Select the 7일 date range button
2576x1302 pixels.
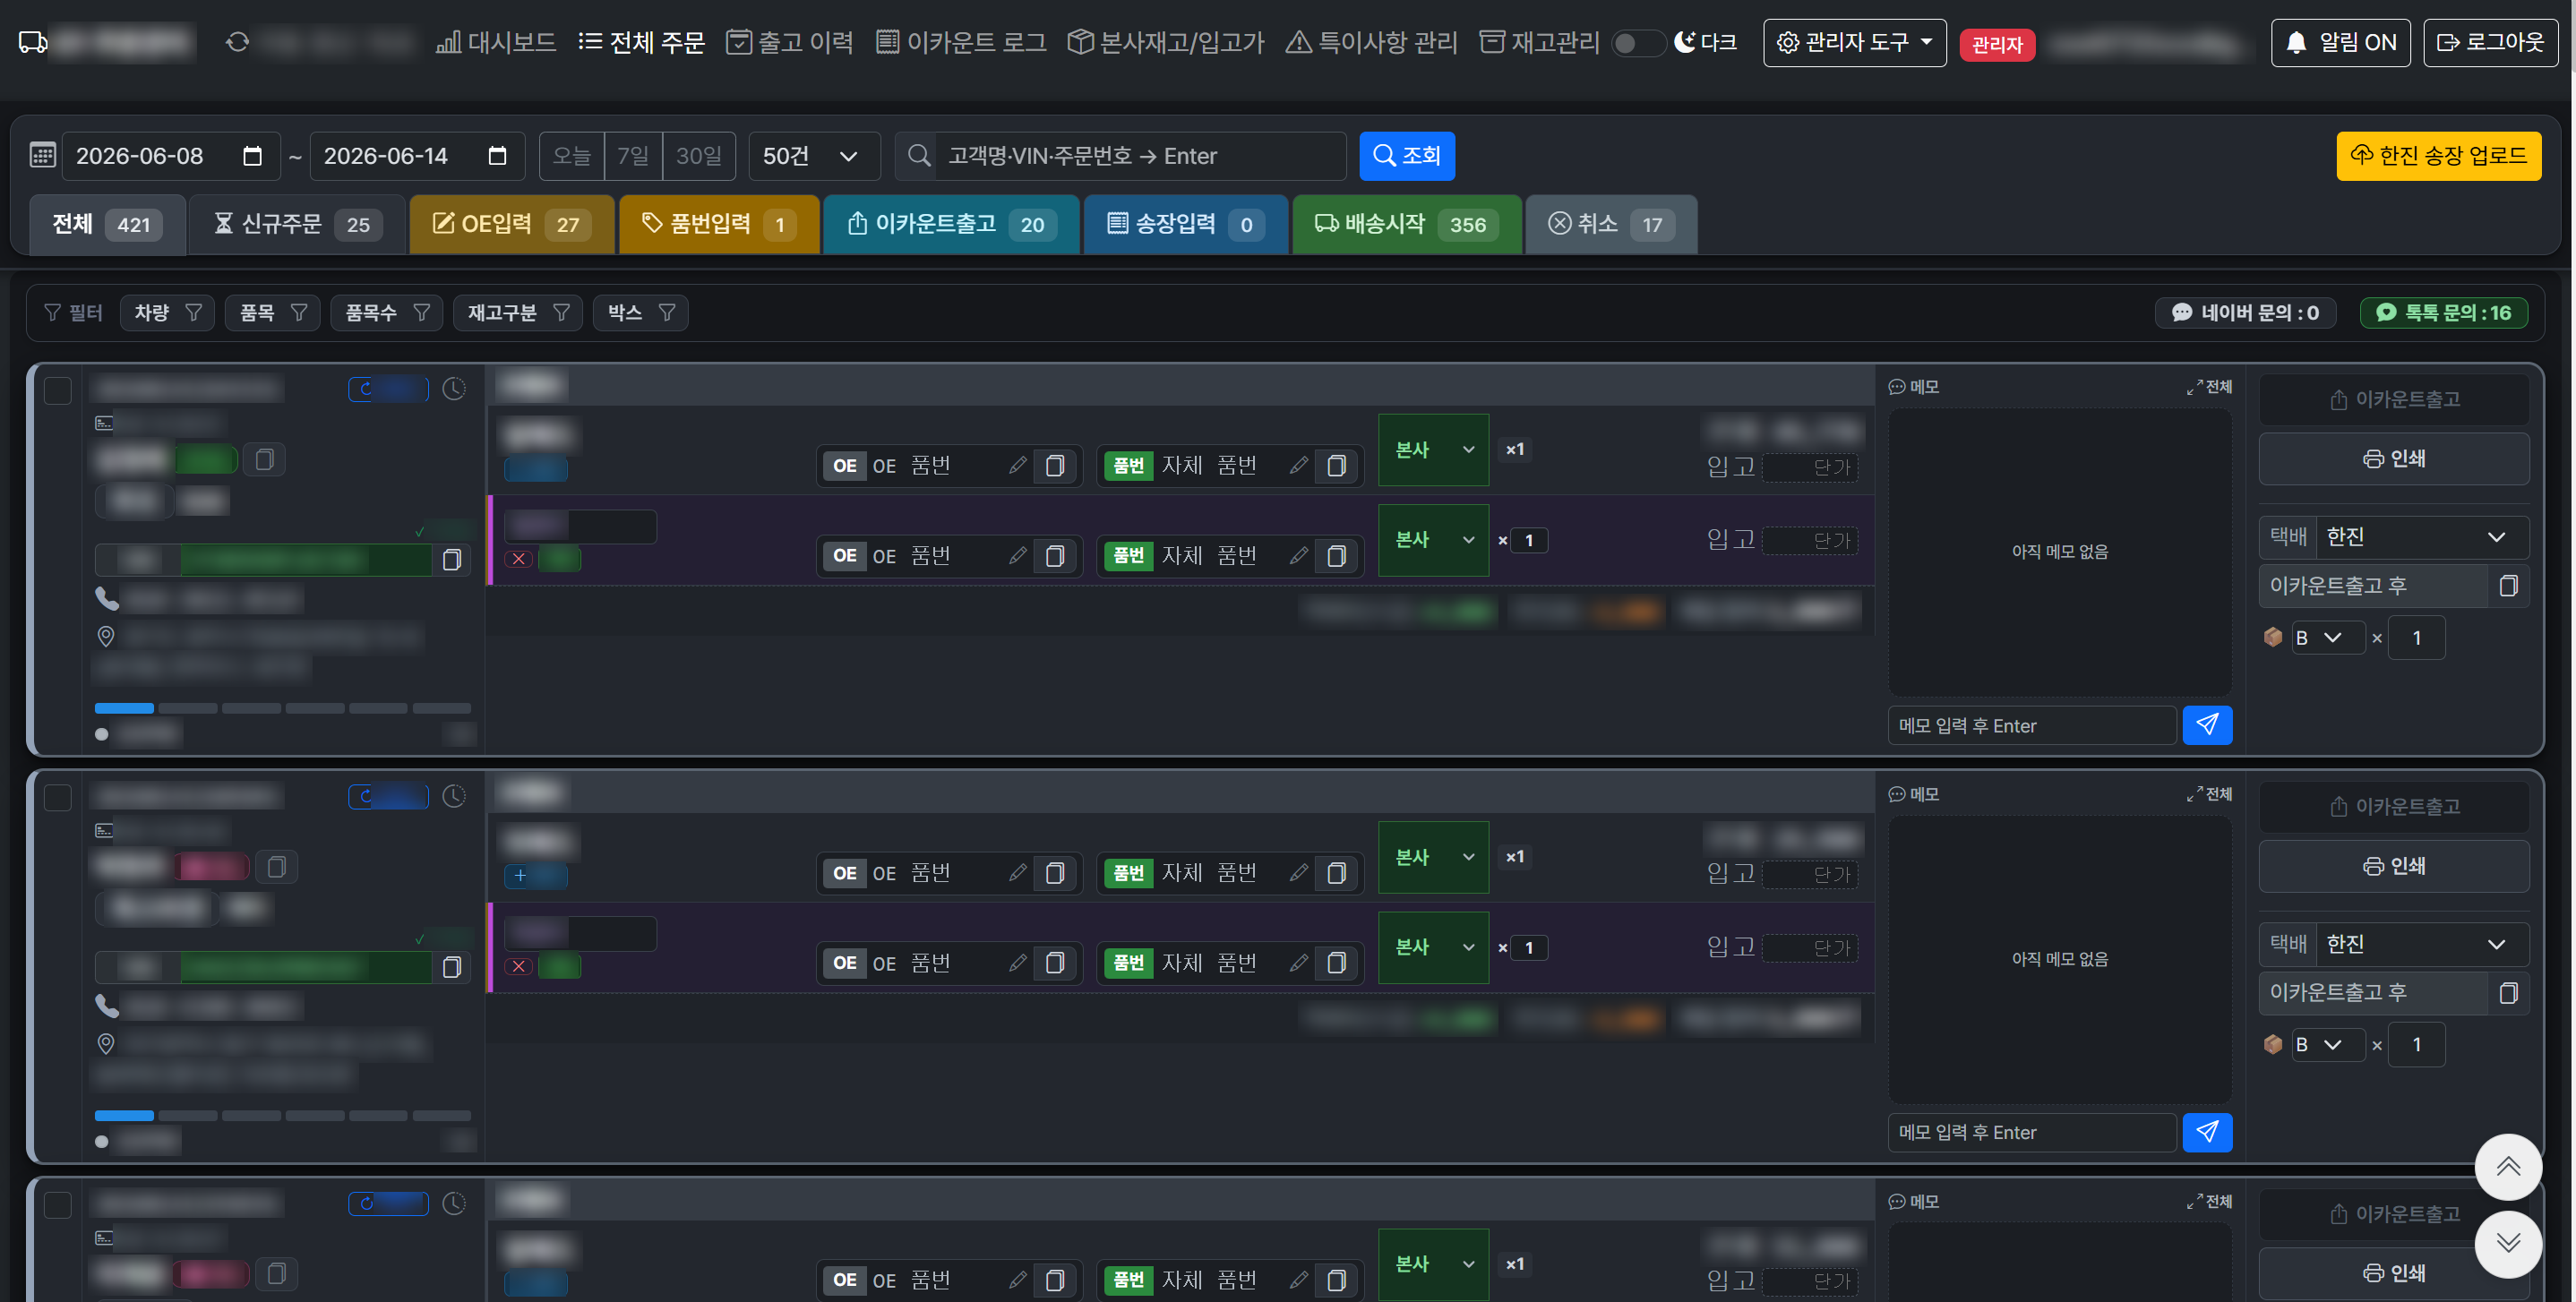633,156
